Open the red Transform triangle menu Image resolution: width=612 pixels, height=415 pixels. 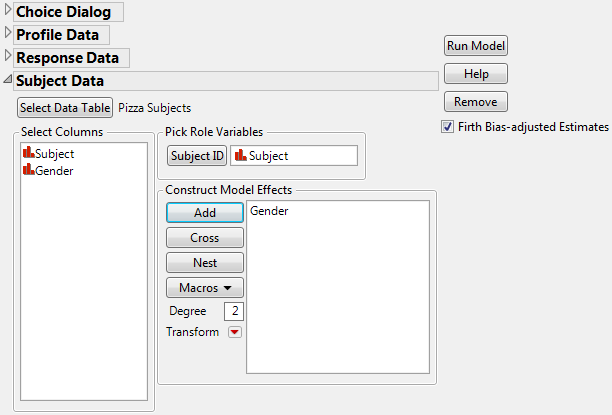pos(235,333)
